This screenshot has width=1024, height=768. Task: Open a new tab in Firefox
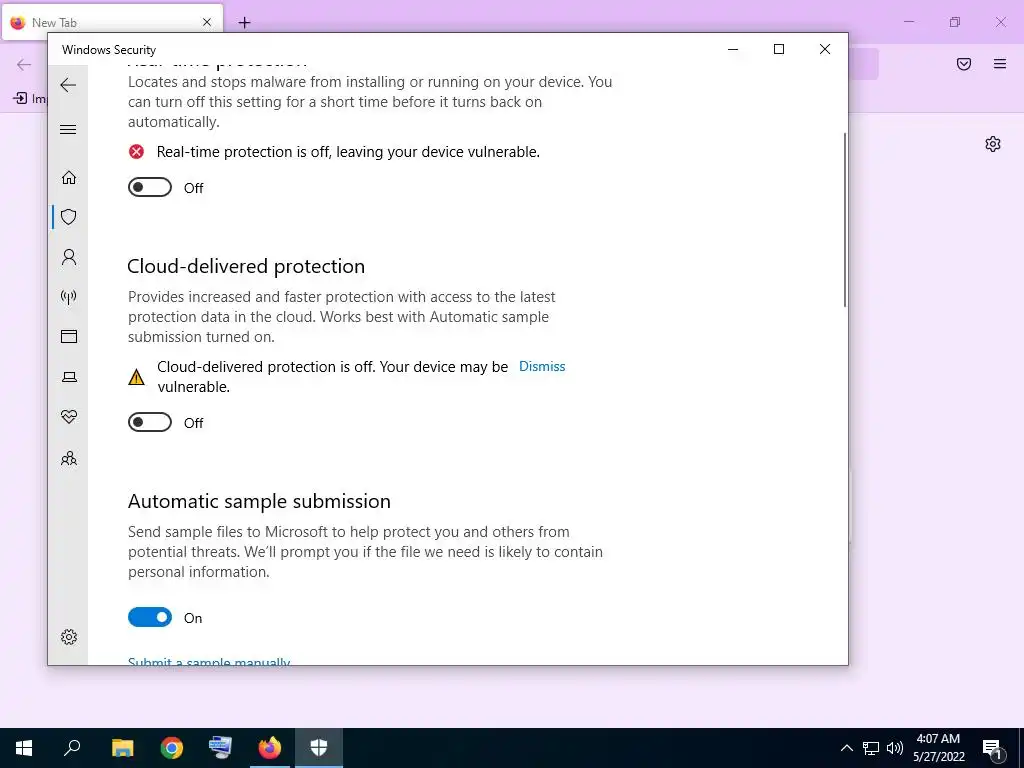coord(244,23)
